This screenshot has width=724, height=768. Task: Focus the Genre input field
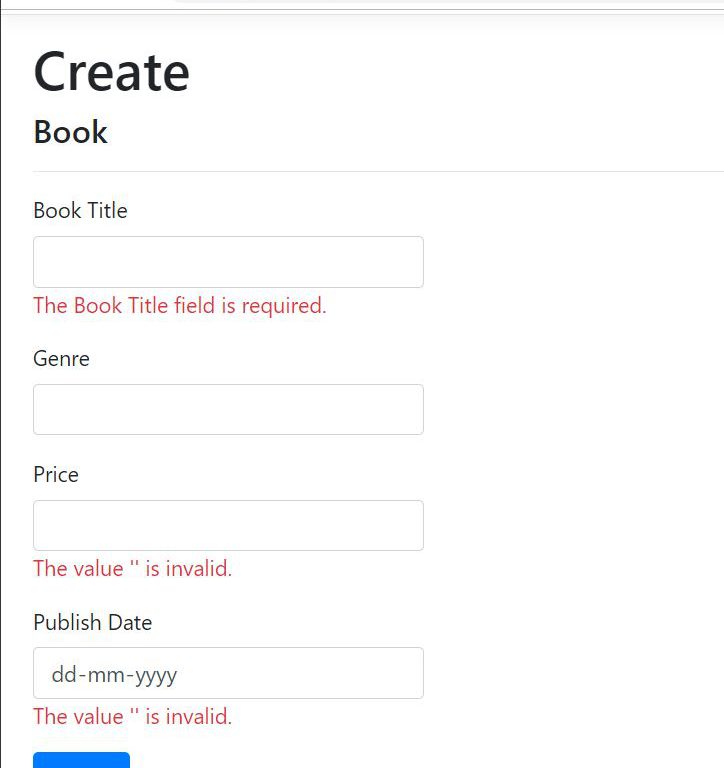(x=228, y=409)
